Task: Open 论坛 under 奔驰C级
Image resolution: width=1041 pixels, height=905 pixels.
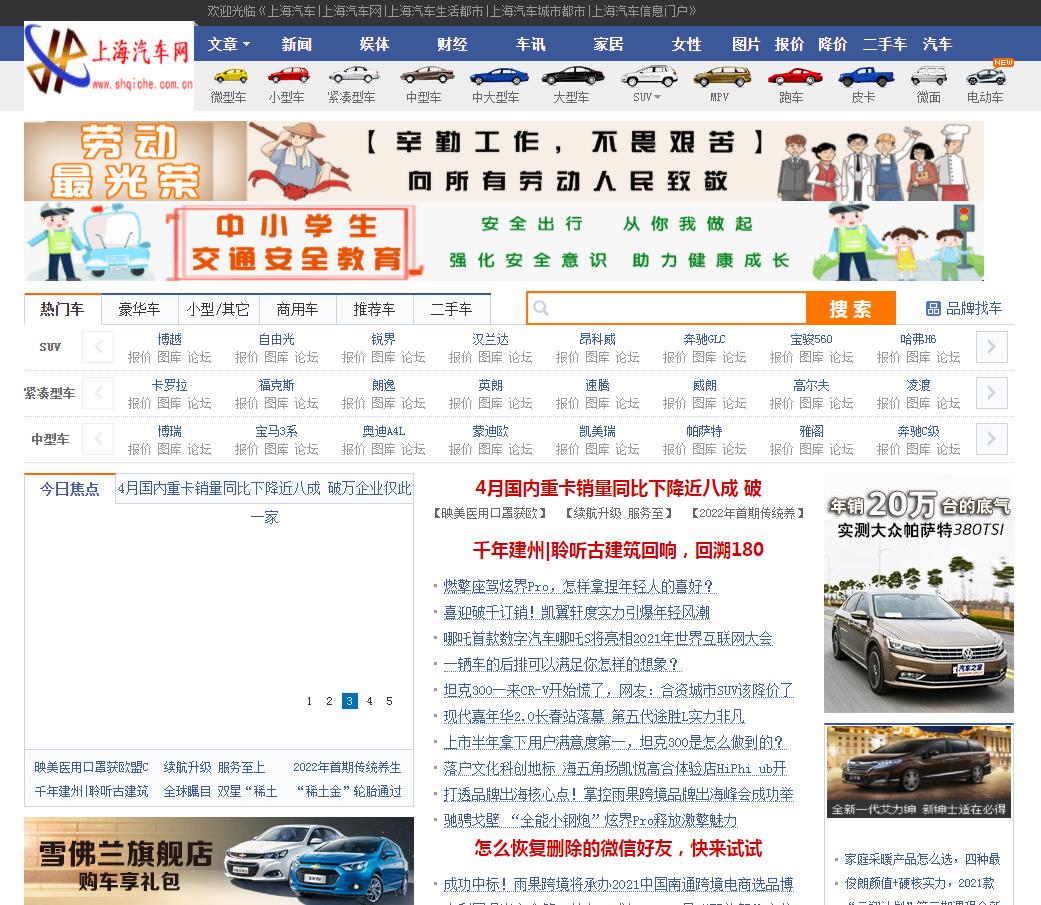Action: coord(948,450)
